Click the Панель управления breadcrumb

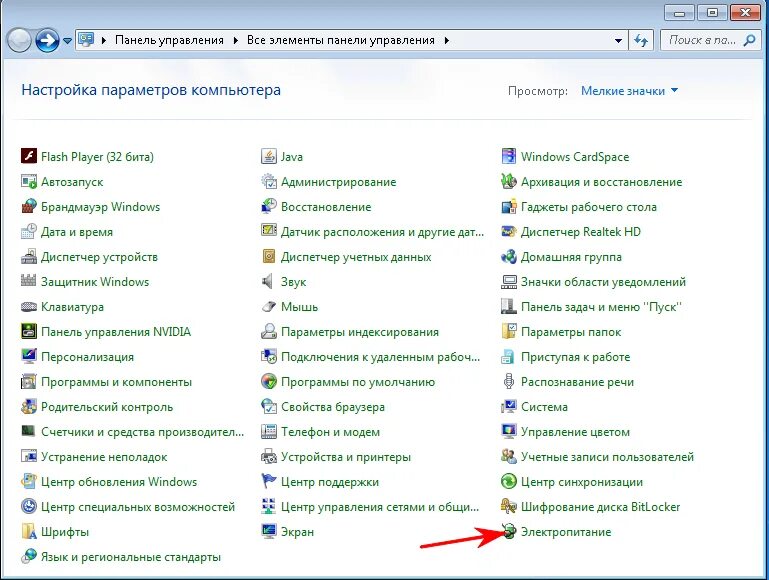[x=169, y=40]
